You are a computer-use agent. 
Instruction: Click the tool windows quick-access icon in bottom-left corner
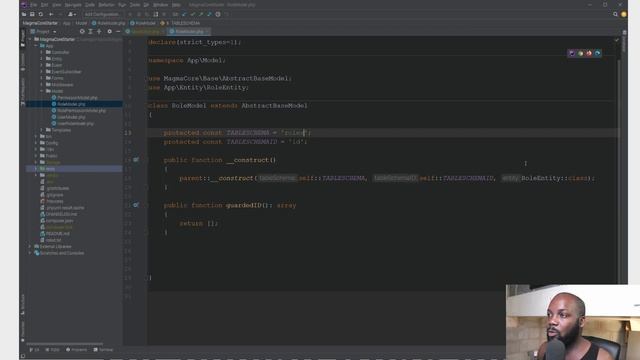[23, 356]
